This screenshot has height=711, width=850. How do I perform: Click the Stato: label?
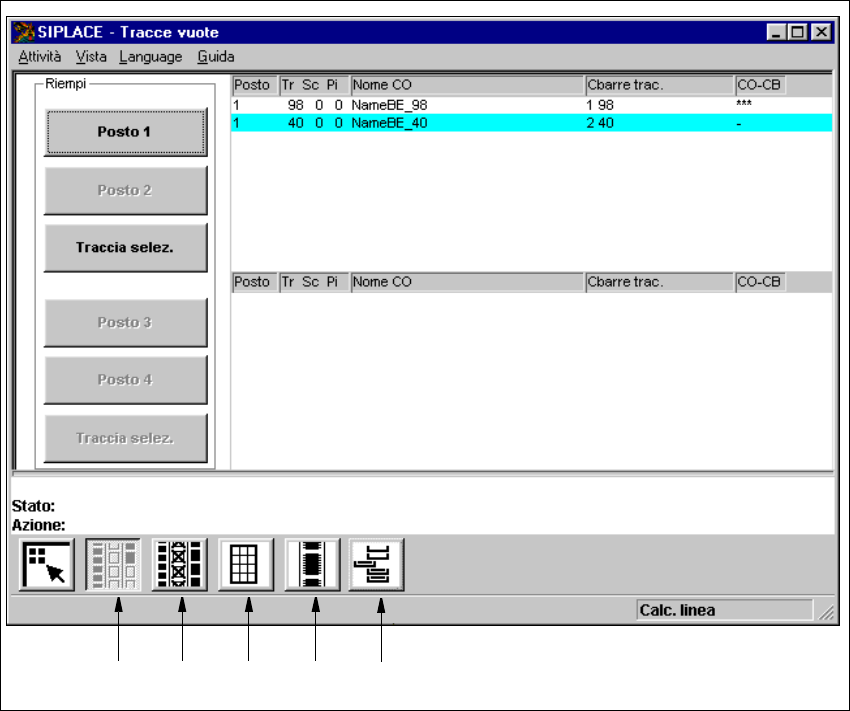tap(34, 506)
